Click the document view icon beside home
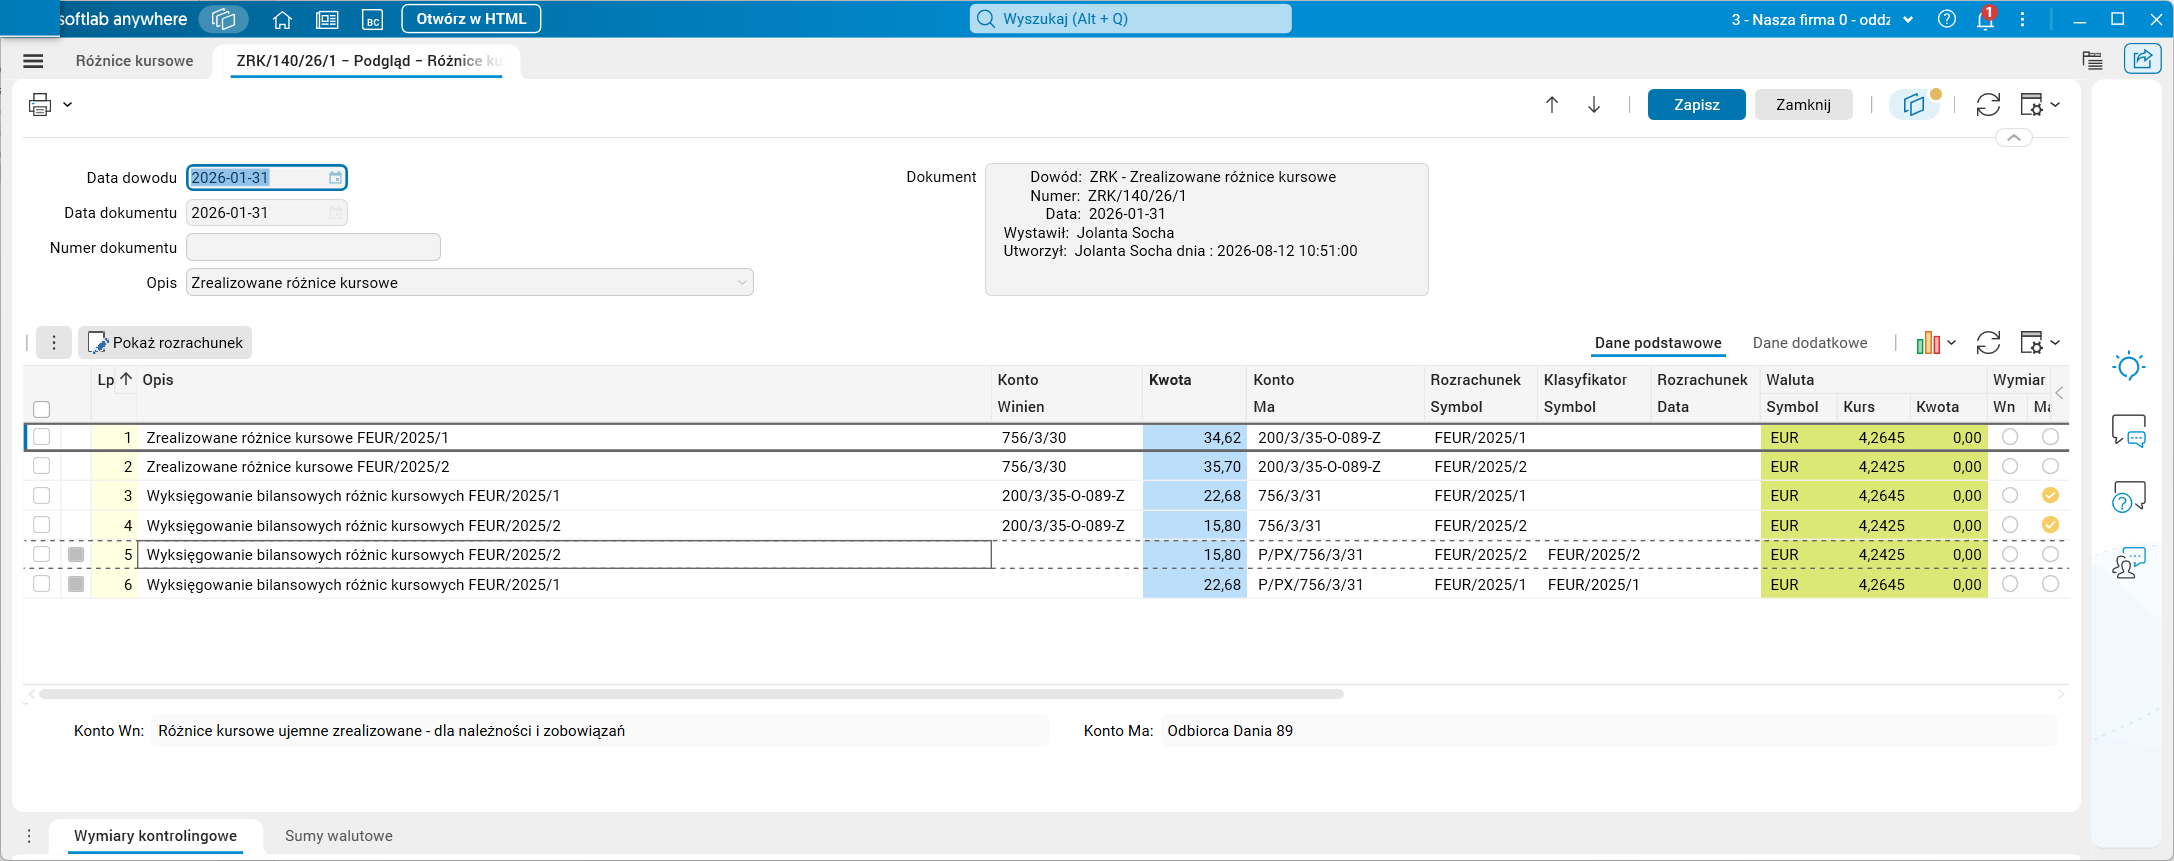This screenshot has height=861, width=2174. pyautogui.click(x=327, y=19)
